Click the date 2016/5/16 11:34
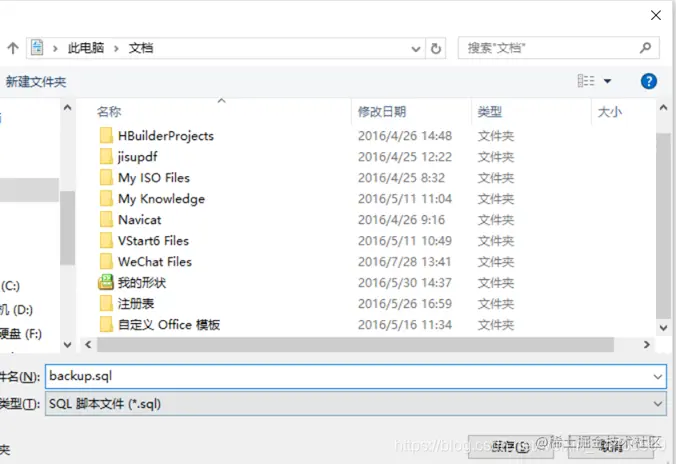 (x=404, y=325)
